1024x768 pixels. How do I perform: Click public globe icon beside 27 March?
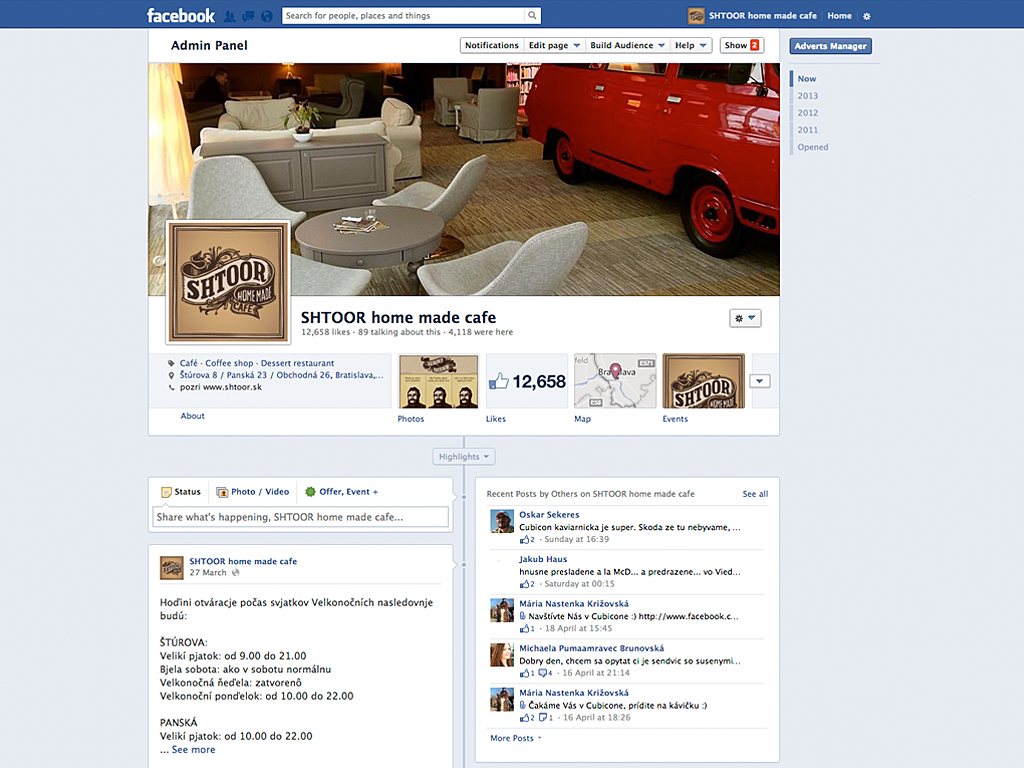point(236,573)
